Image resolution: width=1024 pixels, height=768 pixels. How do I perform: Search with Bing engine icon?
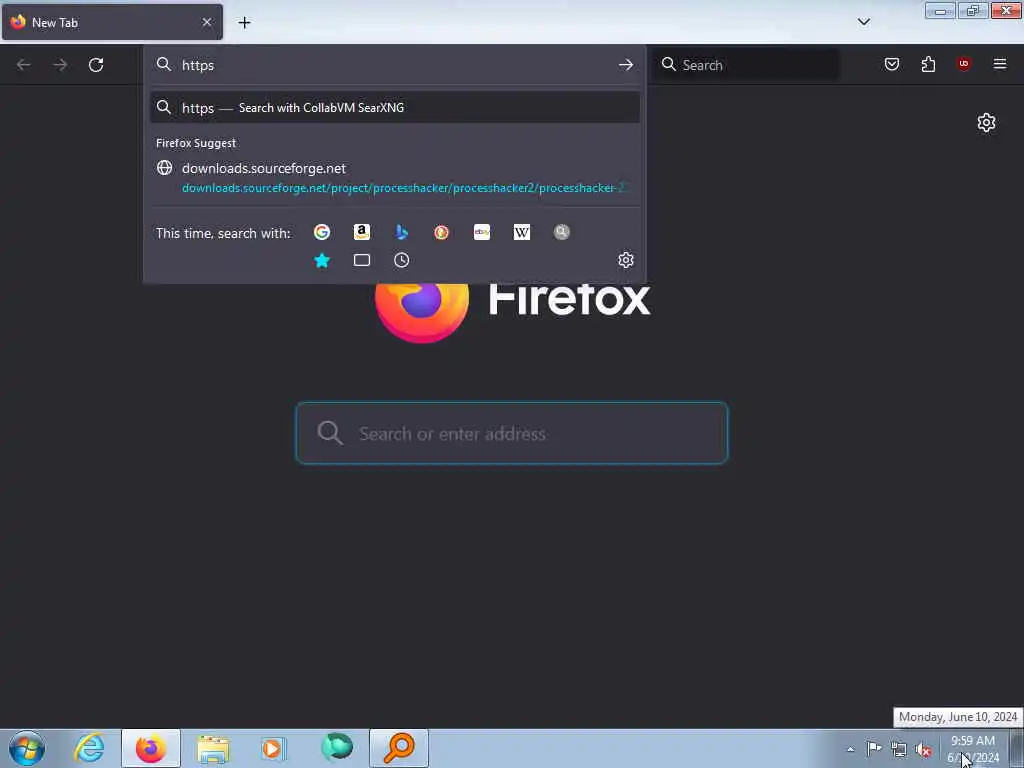tap(402, 232)
